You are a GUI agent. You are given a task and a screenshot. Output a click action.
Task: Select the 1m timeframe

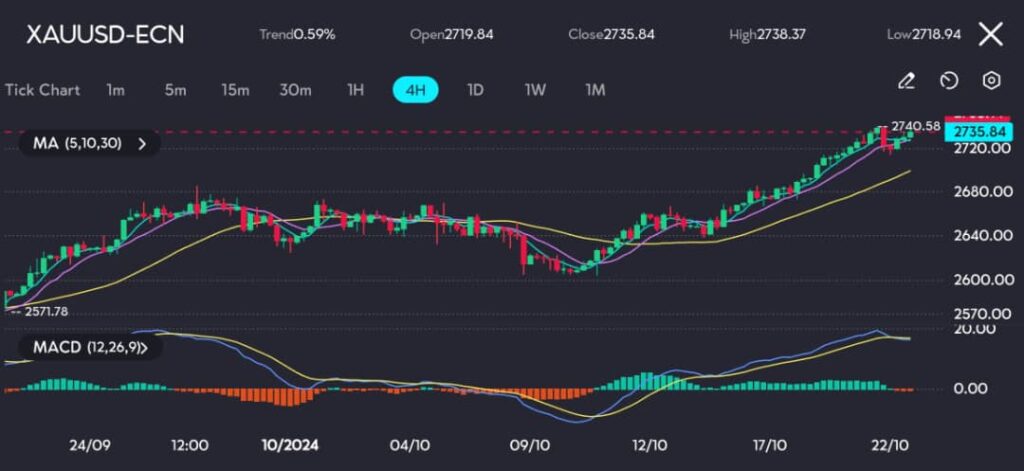116,90
